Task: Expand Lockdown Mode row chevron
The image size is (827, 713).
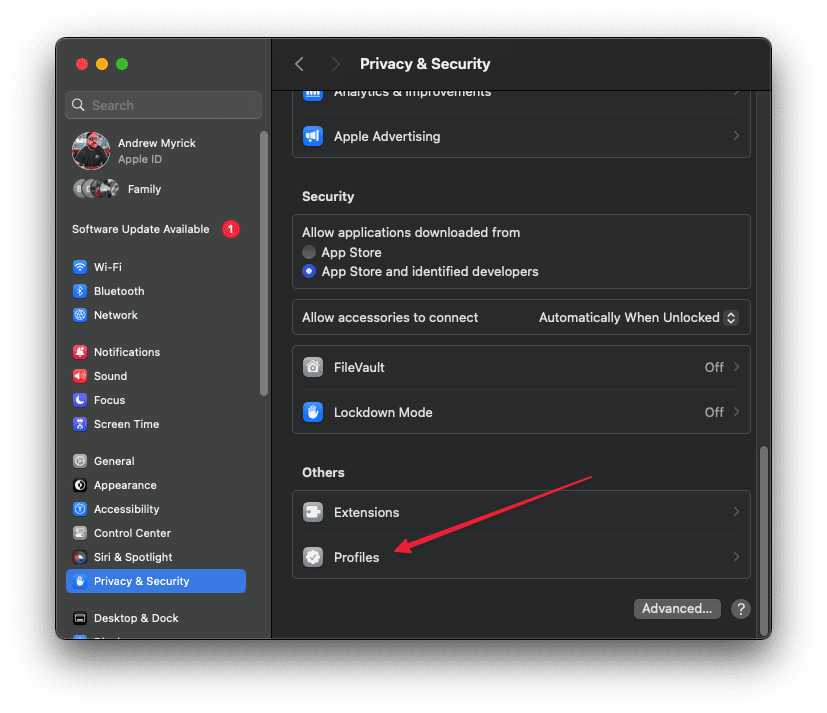Action: (736, 412)
